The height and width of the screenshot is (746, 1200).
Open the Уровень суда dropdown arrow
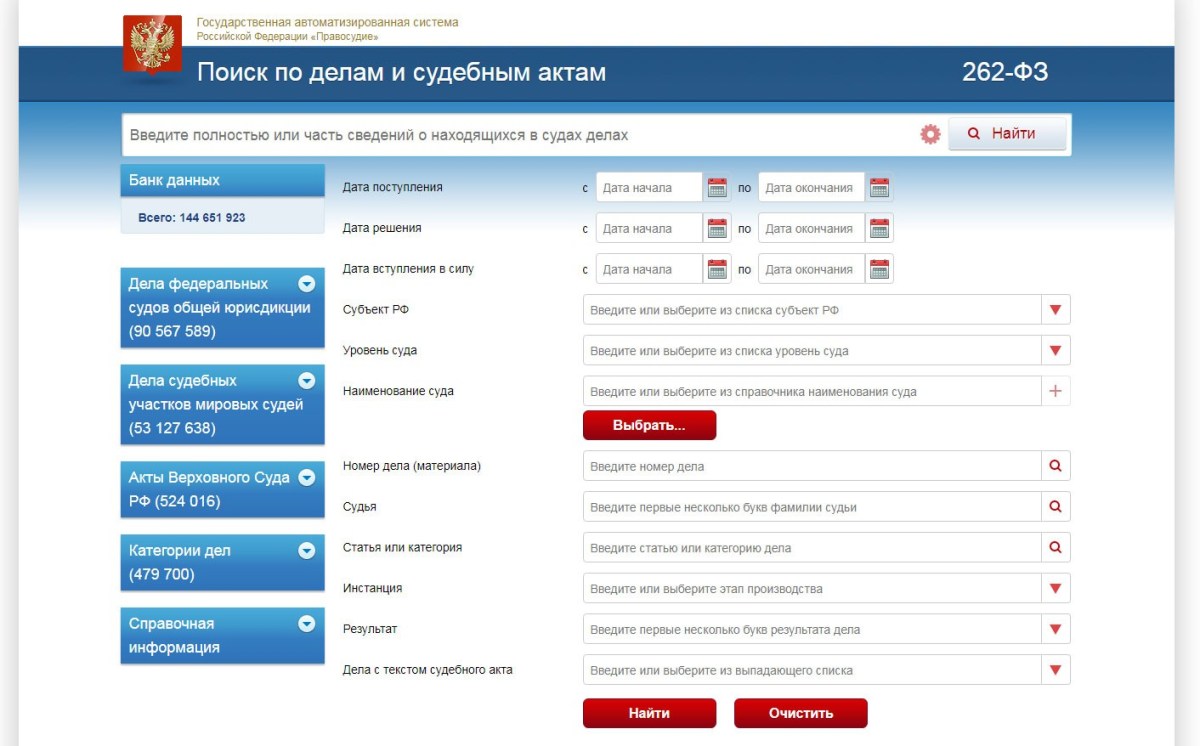coord(1055,351)
